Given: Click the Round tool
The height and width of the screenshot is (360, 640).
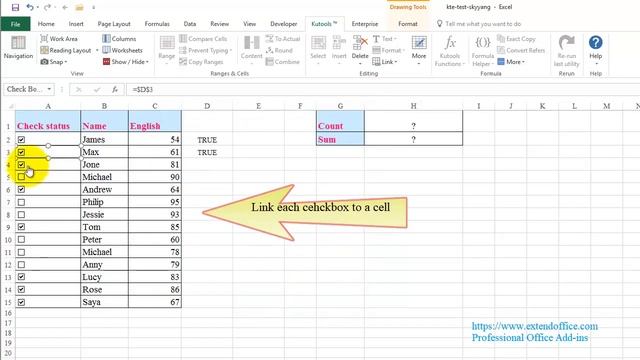Looking at the screenshot, I should click(x=279, y=50).
